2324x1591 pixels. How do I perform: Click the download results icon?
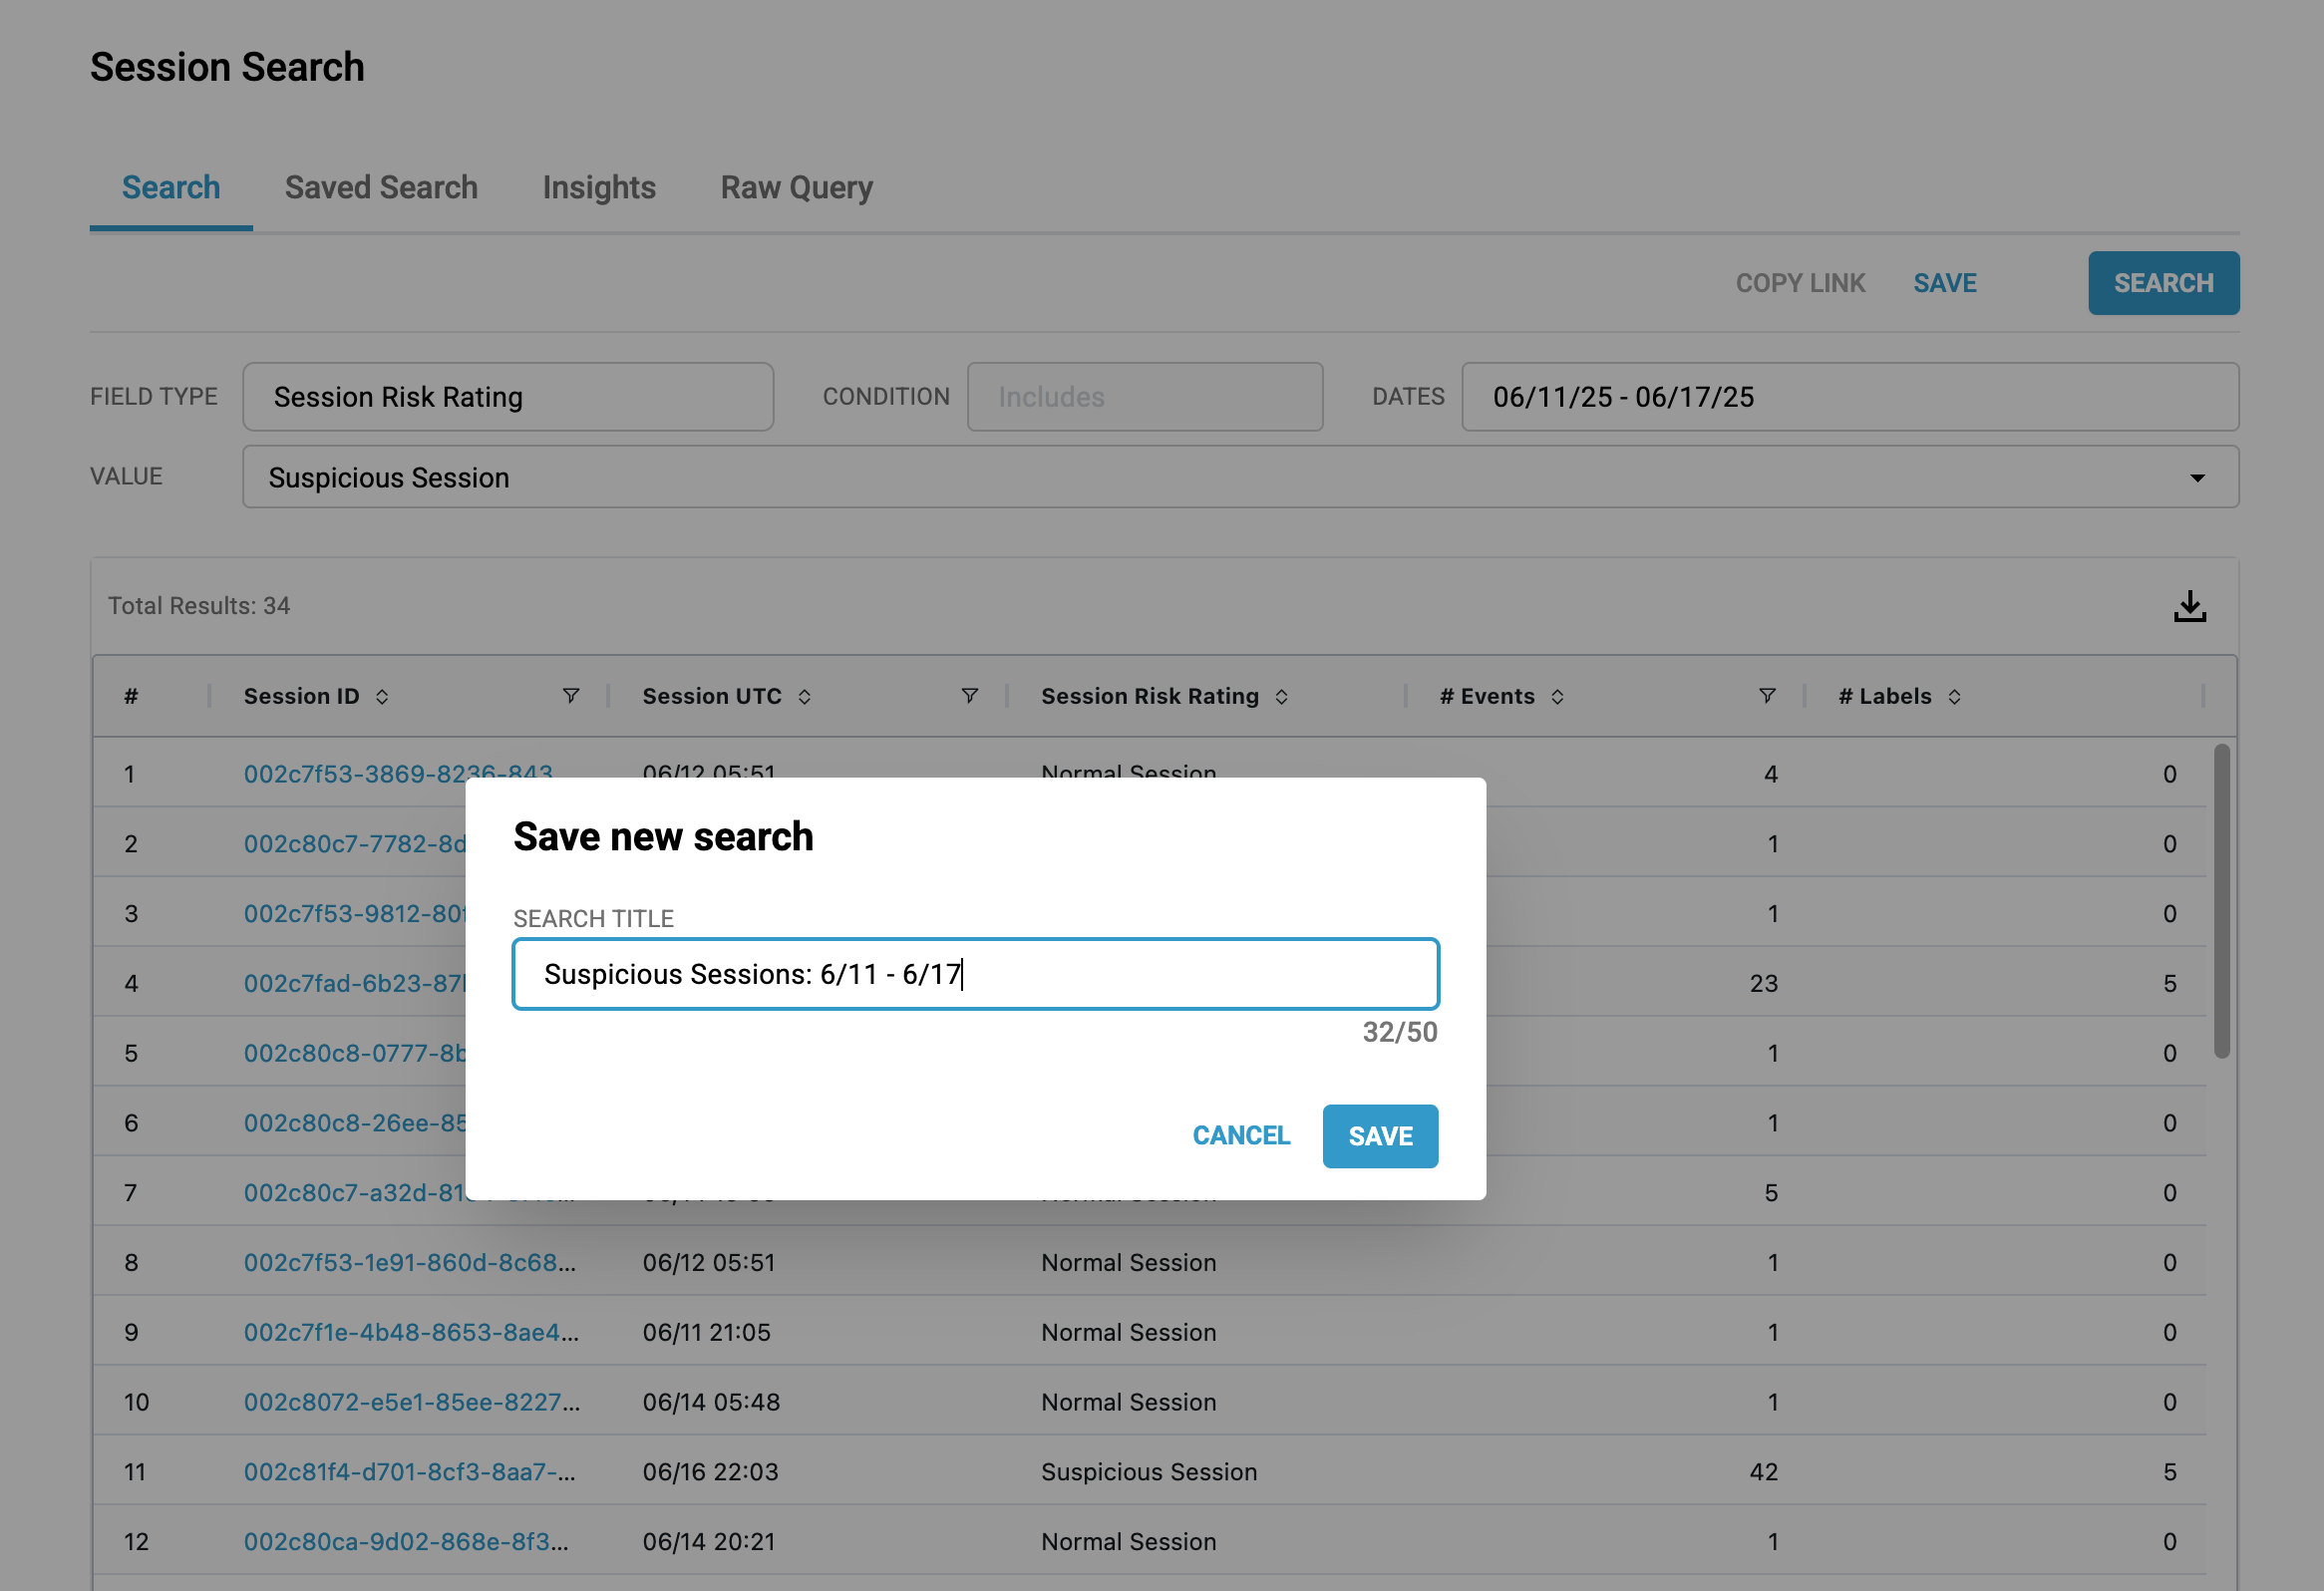(x=2189, y=606)
